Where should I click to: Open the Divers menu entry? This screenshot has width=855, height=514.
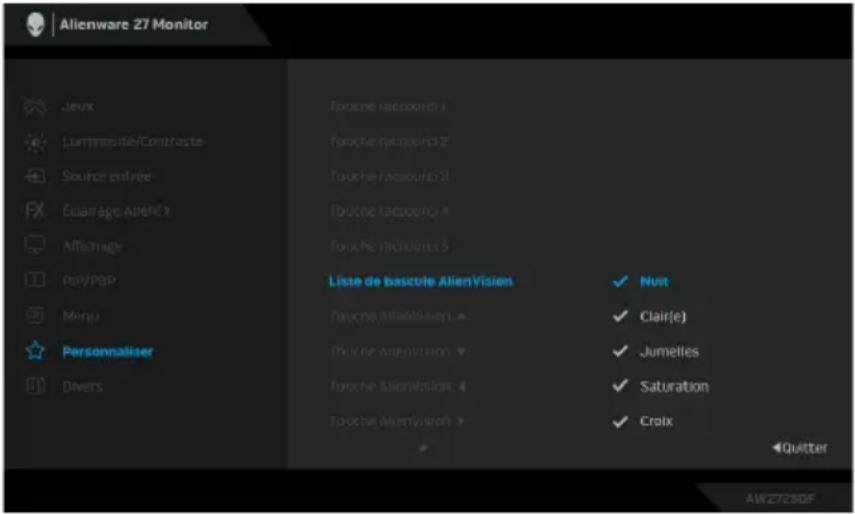[82, 386]
